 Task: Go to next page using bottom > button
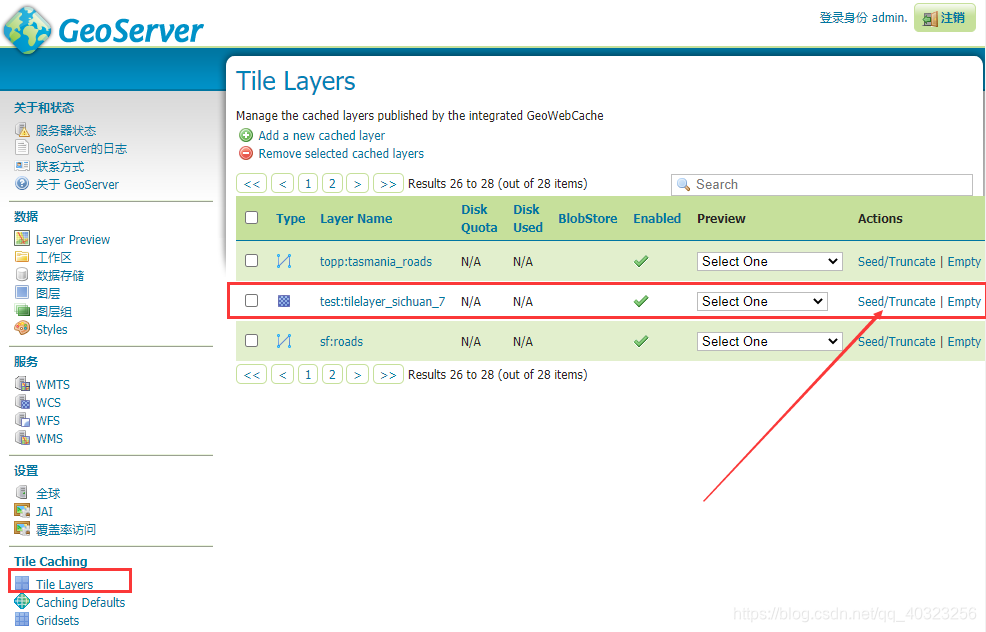[357, 374]
